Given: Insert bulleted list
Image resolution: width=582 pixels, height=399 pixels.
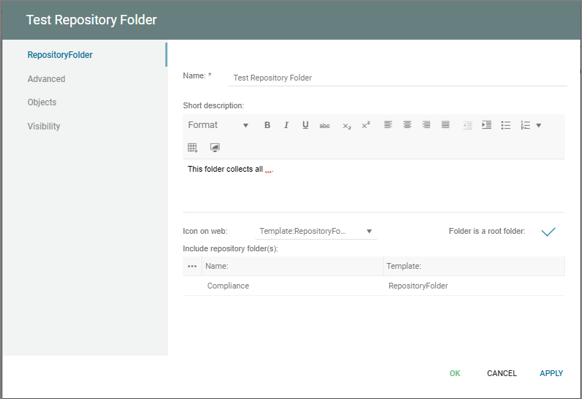Looking at the screenshot, I should 506,125.
